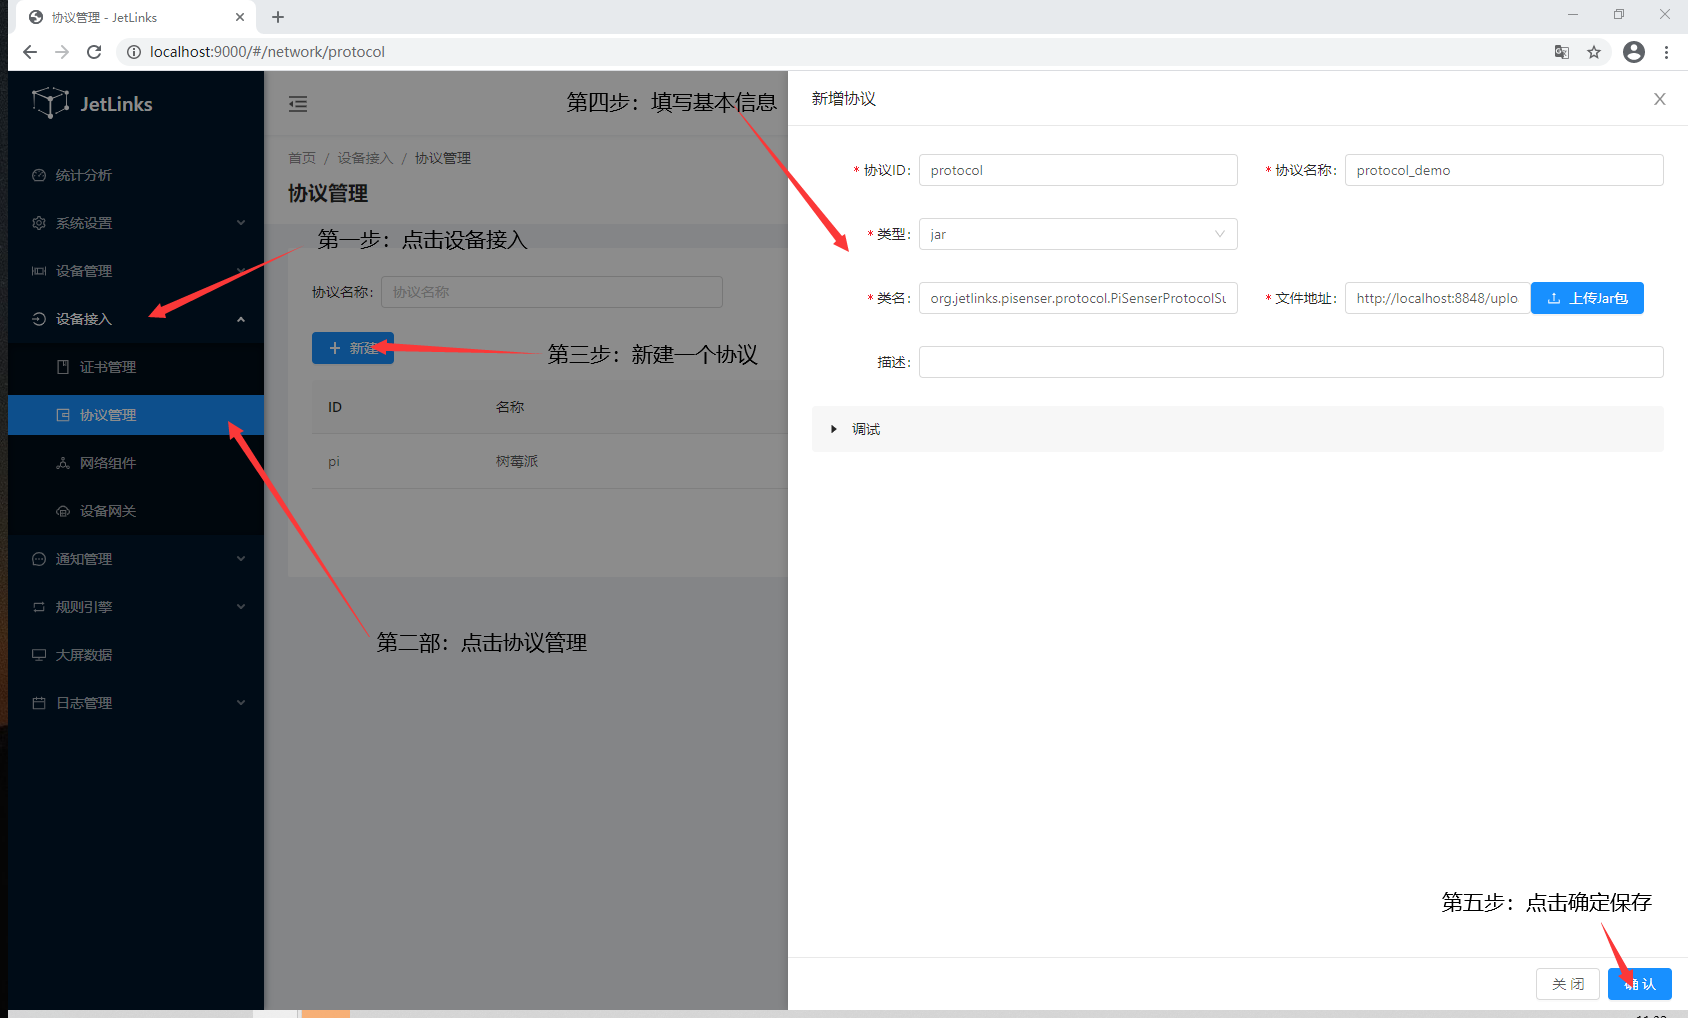
Task: Bookmark this page with the star icon
Action: (1594, 52)
